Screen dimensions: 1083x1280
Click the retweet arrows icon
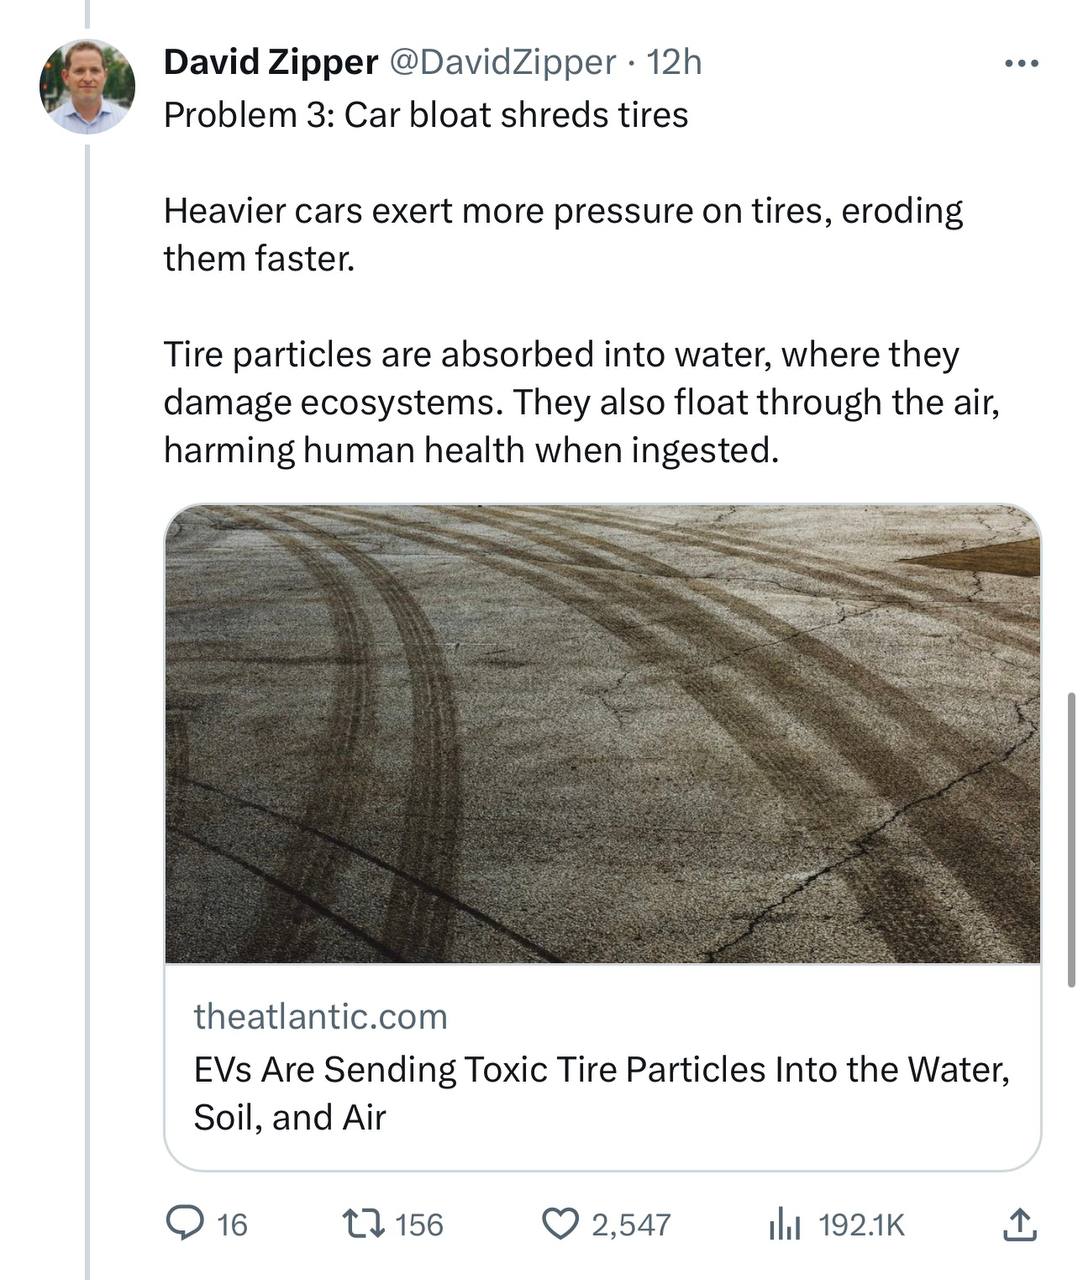coord(361,1222)
